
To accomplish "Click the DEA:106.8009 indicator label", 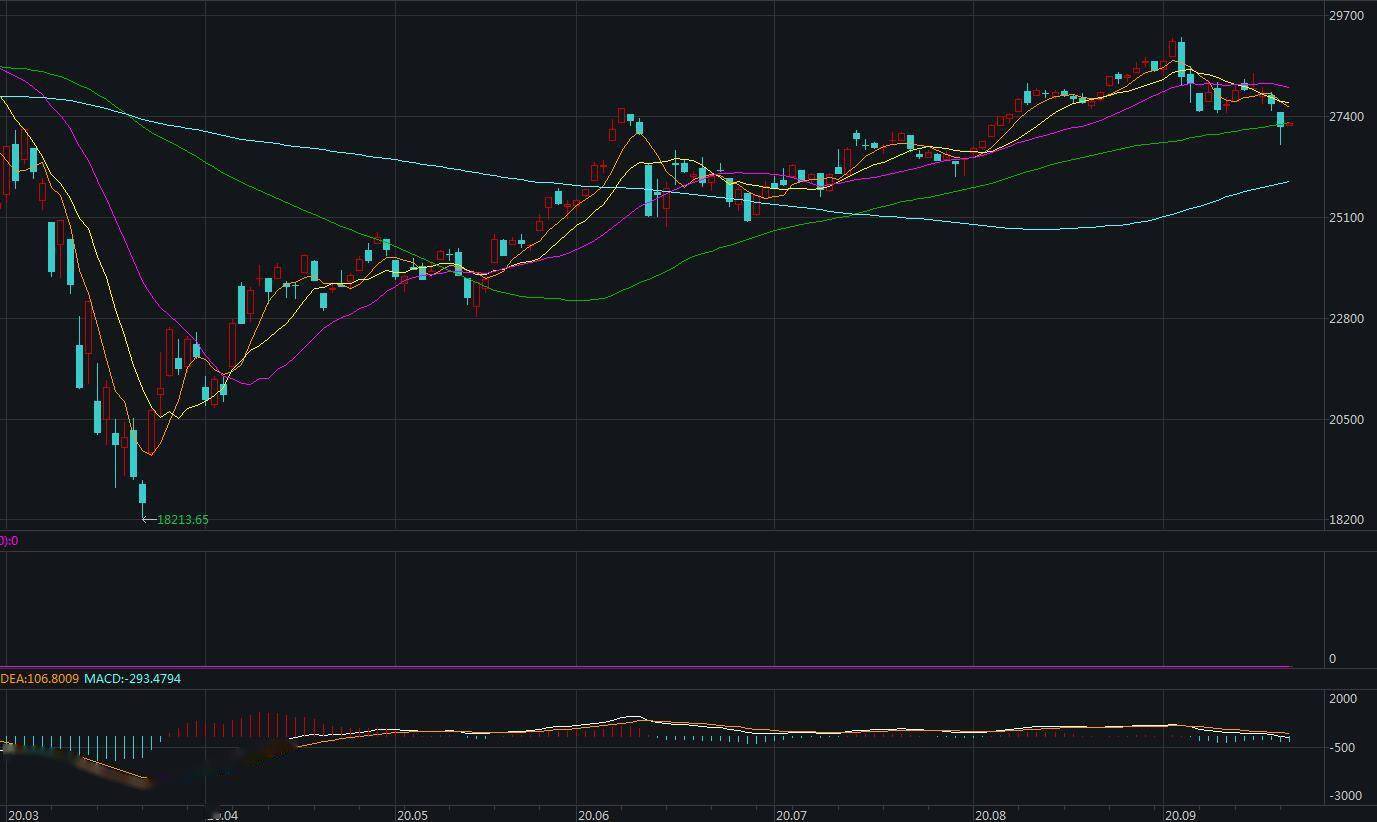I will point(38,679).
